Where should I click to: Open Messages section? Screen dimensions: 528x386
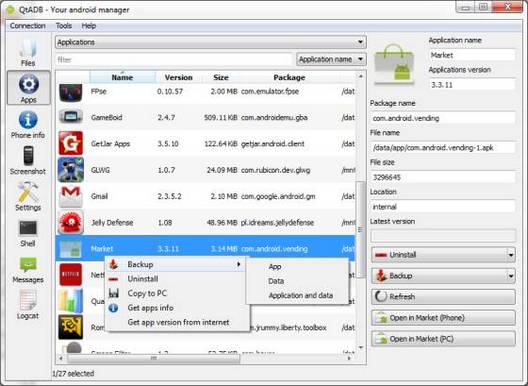pyautogui.click(x=28, y=270)
